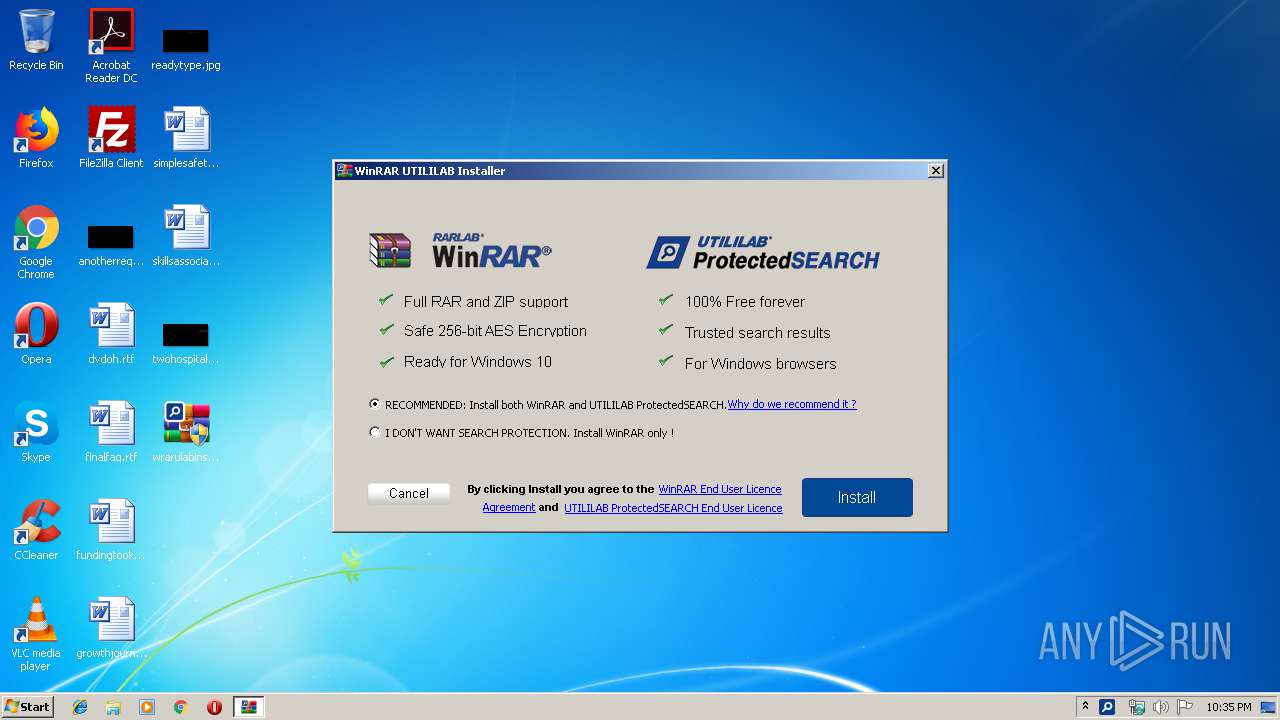Open Chrome from the taskbar

click(x=181, y=707)
